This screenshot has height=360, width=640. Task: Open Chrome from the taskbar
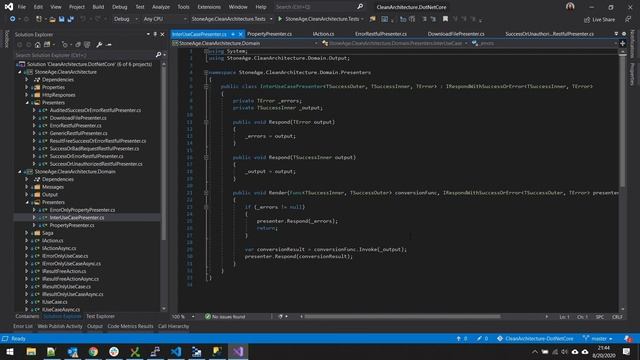(93, 351)
